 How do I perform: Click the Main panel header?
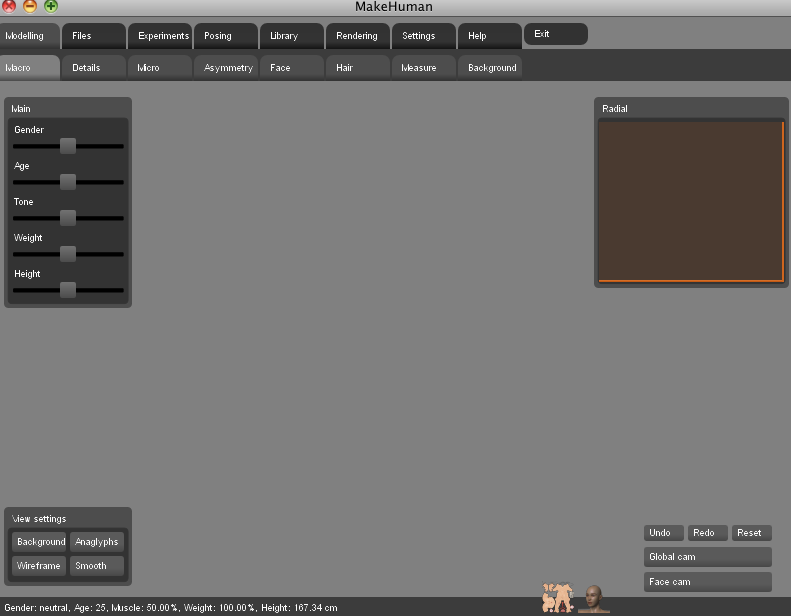pos(68,108)
